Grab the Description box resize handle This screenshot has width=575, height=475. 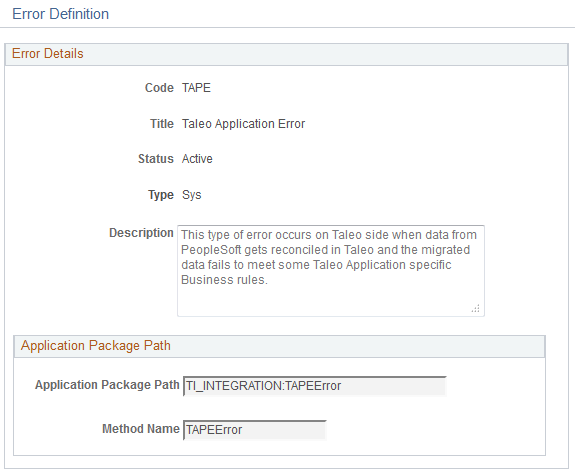coord(476,309)
